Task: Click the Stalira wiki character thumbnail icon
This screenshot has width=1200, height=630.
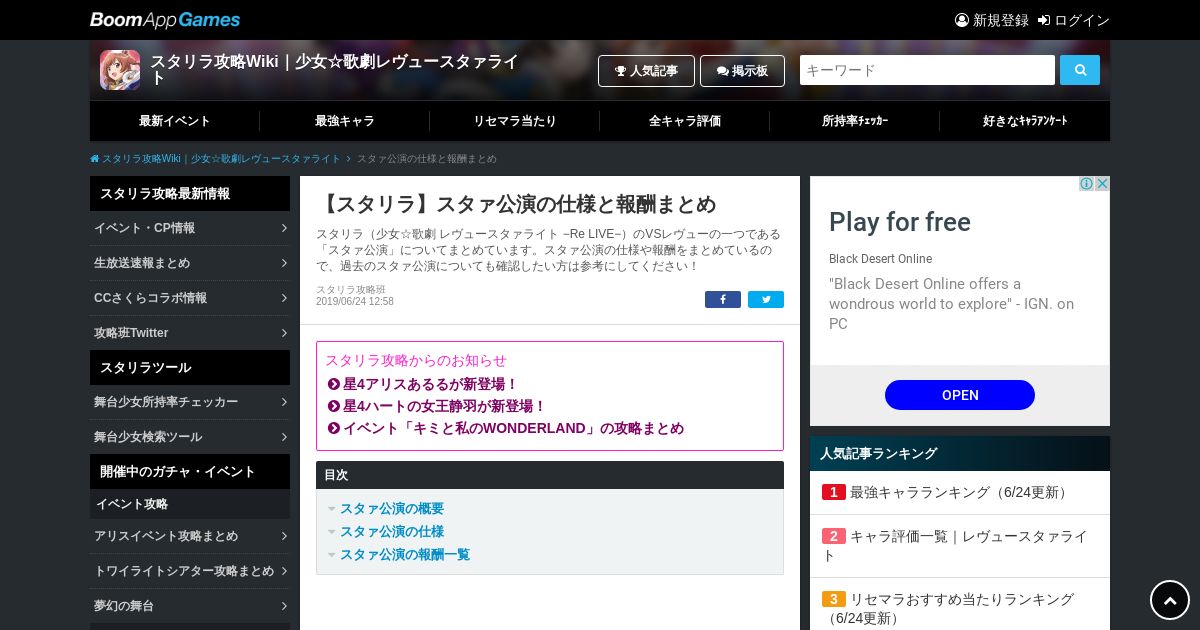Action: coord(120,70)
